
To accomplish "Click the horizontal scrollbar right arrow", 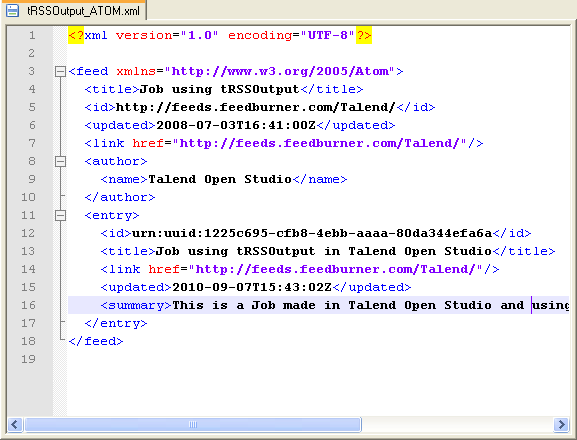I will coord(562,425).
